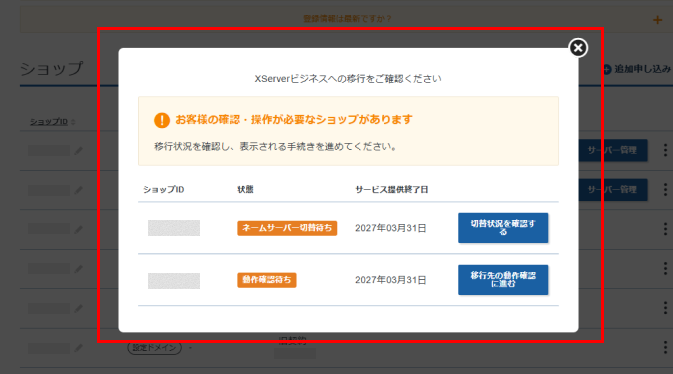Click the date beside ネームサーバー切替待ち
Image resolution: width=673 pixels, height=374 pixels.
point(391,228)
